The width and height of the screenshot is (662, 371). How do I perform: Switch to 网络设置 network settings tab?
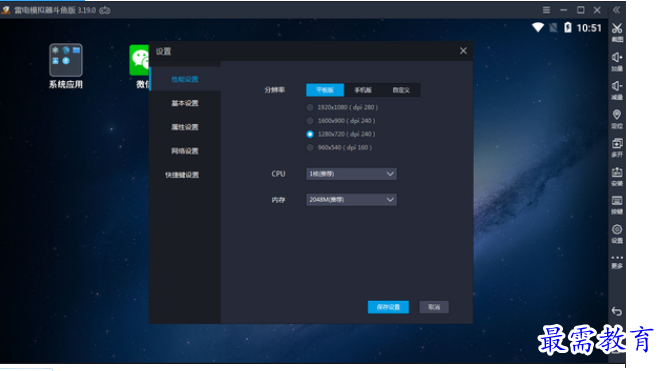(x=185, y=151)
